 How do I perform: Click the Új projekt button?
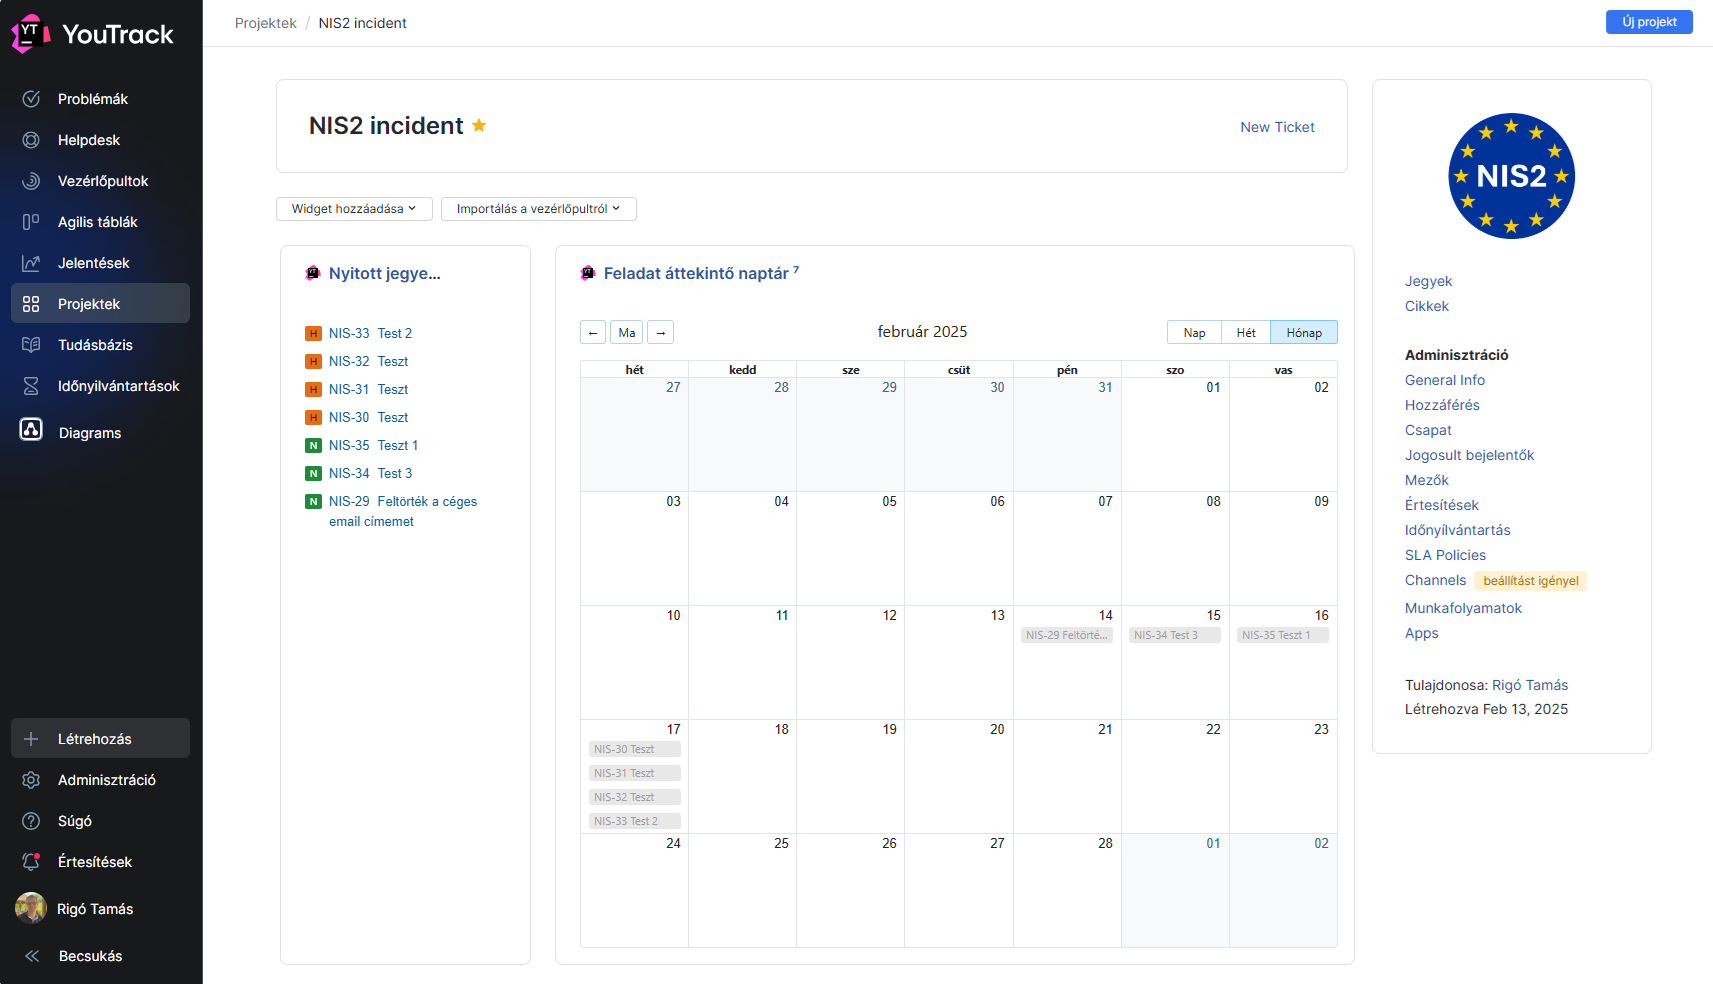(x=1648, y=22)
